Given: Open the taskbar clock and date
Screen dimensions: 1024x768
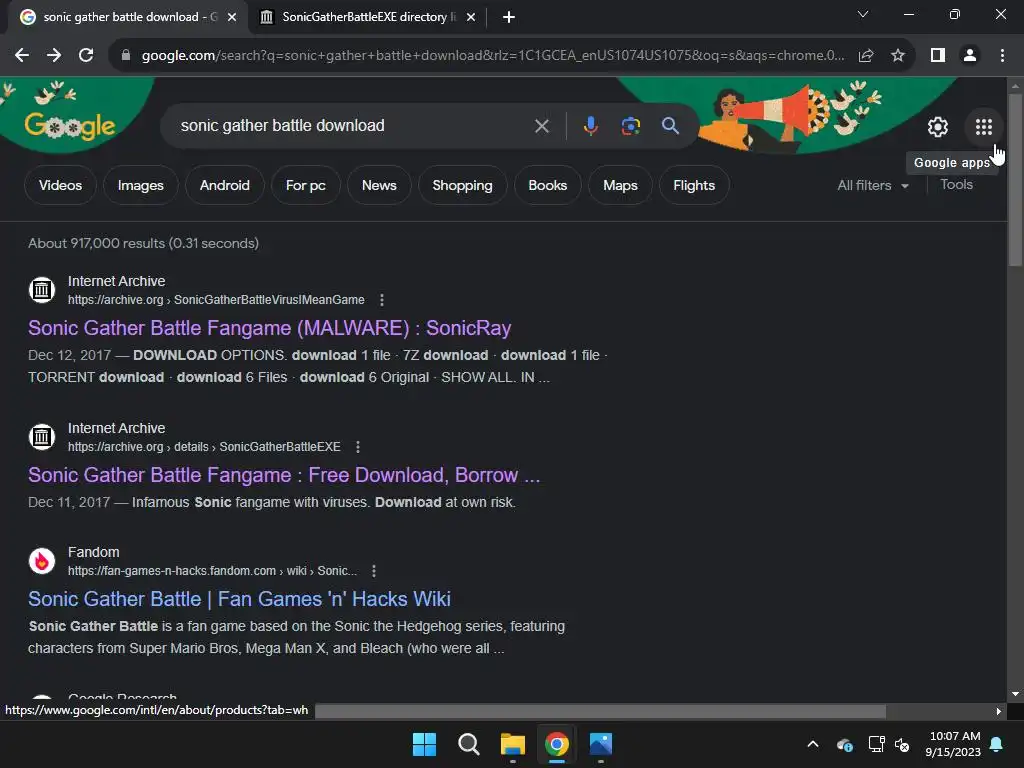Looking at the screenshot, I should 953,744.
